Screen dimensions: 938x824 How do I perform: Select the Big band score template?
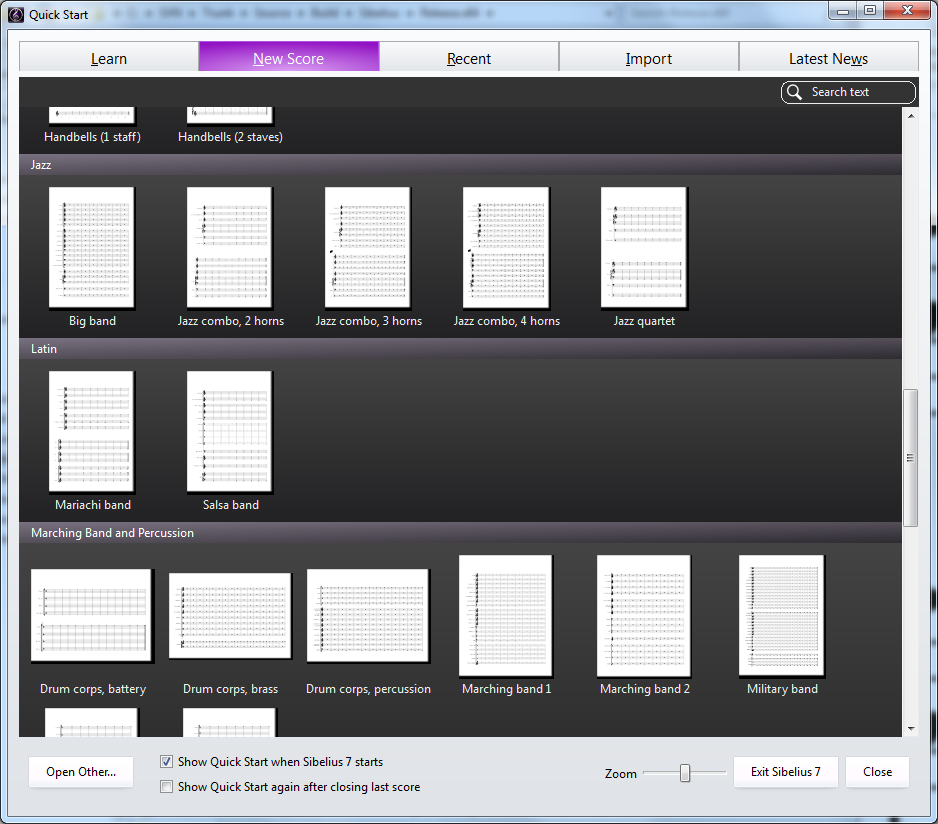pos(92,248)
